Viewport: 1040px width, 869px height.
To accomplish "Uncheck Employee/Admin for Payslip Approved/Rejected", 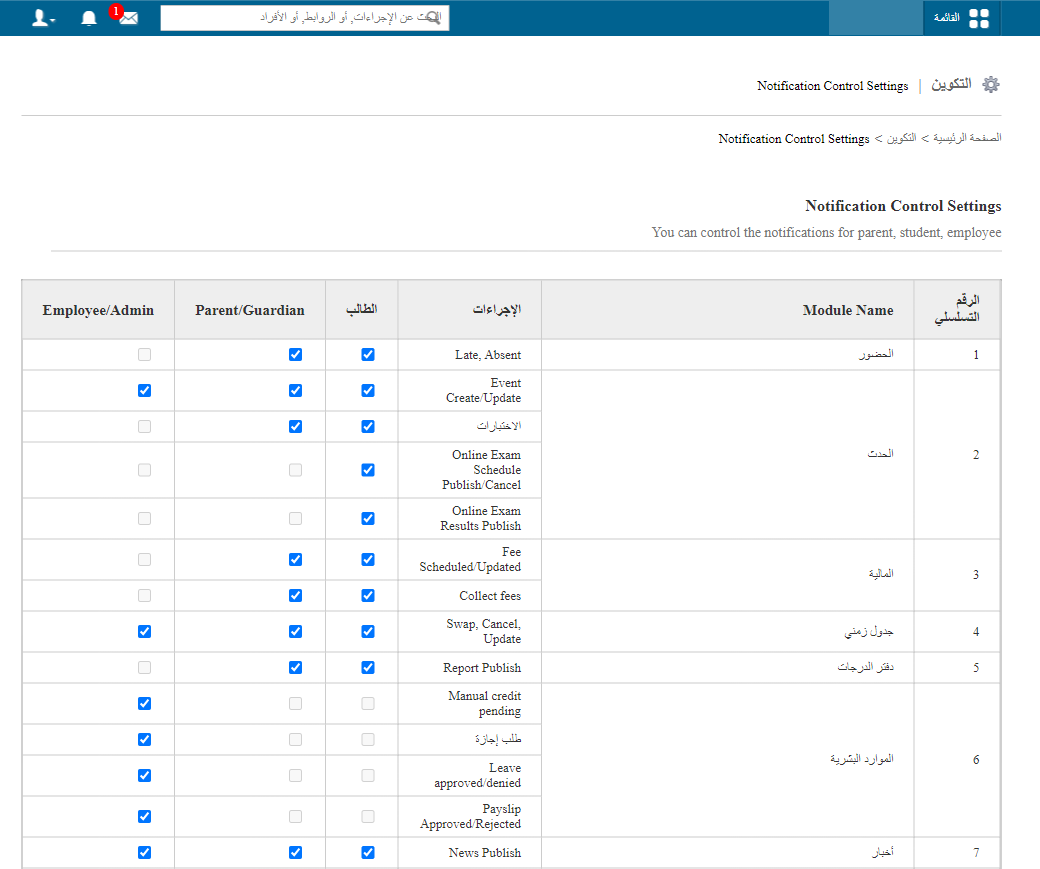I will [x=144, y=816].
